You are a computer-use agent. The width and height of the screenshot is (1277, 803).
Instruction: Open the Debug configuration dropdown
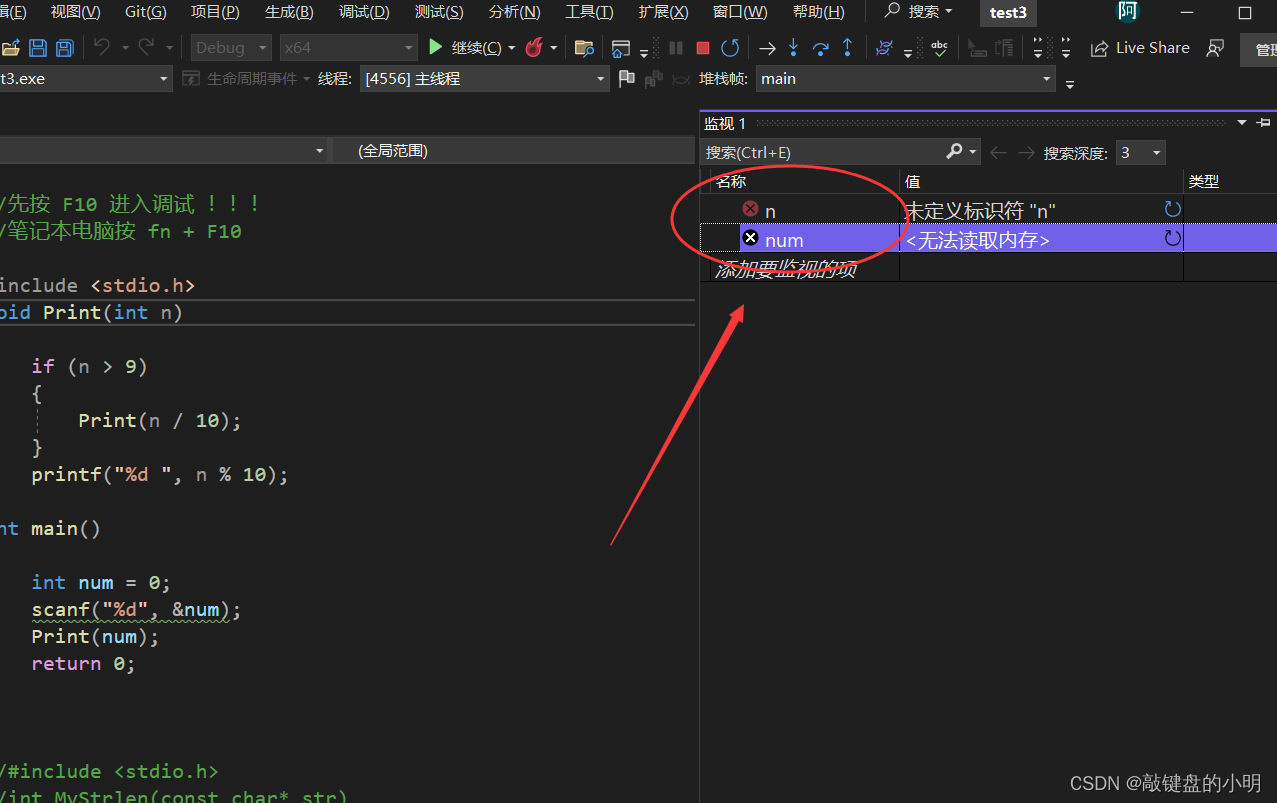tap(231, 47)
